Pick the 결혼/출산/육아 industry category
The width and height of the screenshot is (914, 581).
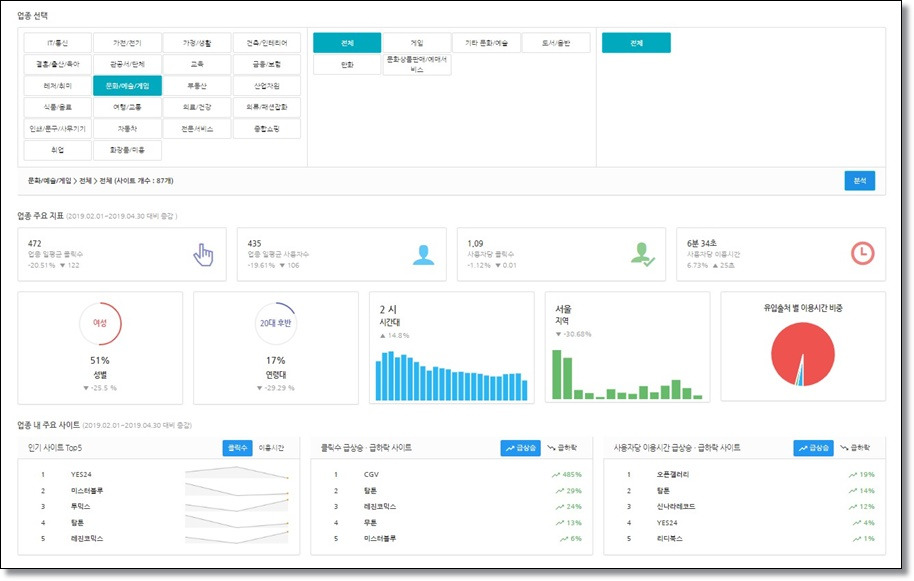click(58, 65)
